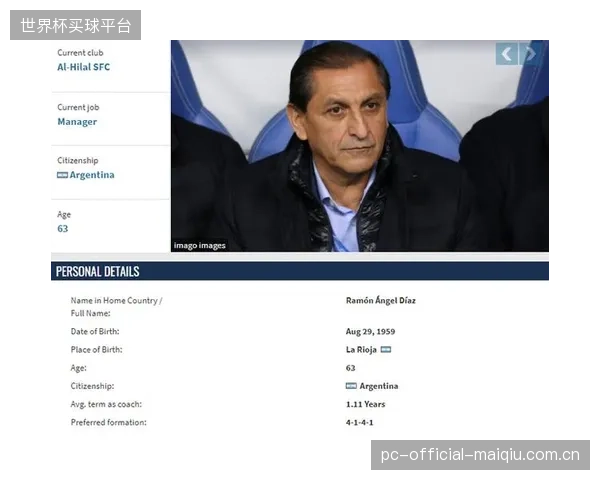The height and width of the screenshot is (480, 600).
Task: Click the La Rioja birthplace text
Action: point(361,349)
